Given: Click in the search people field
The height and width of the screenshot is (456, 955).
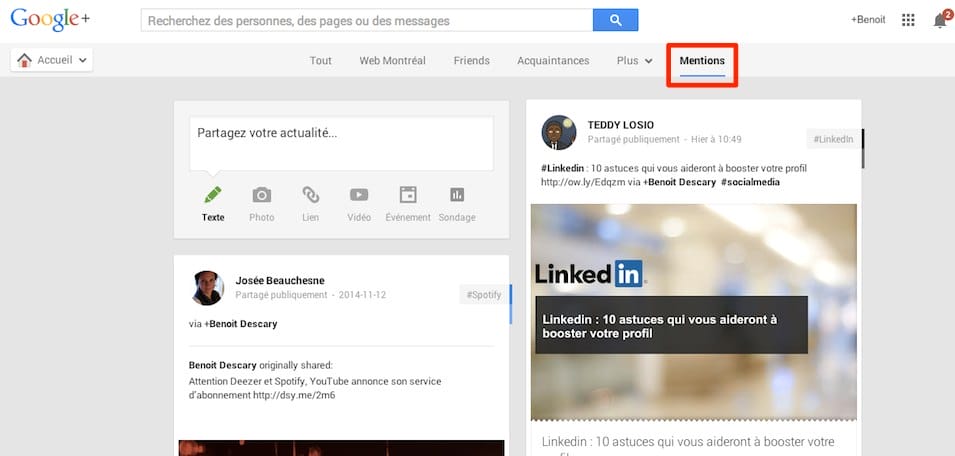Looking at the screenshot, I should [366, 20].
